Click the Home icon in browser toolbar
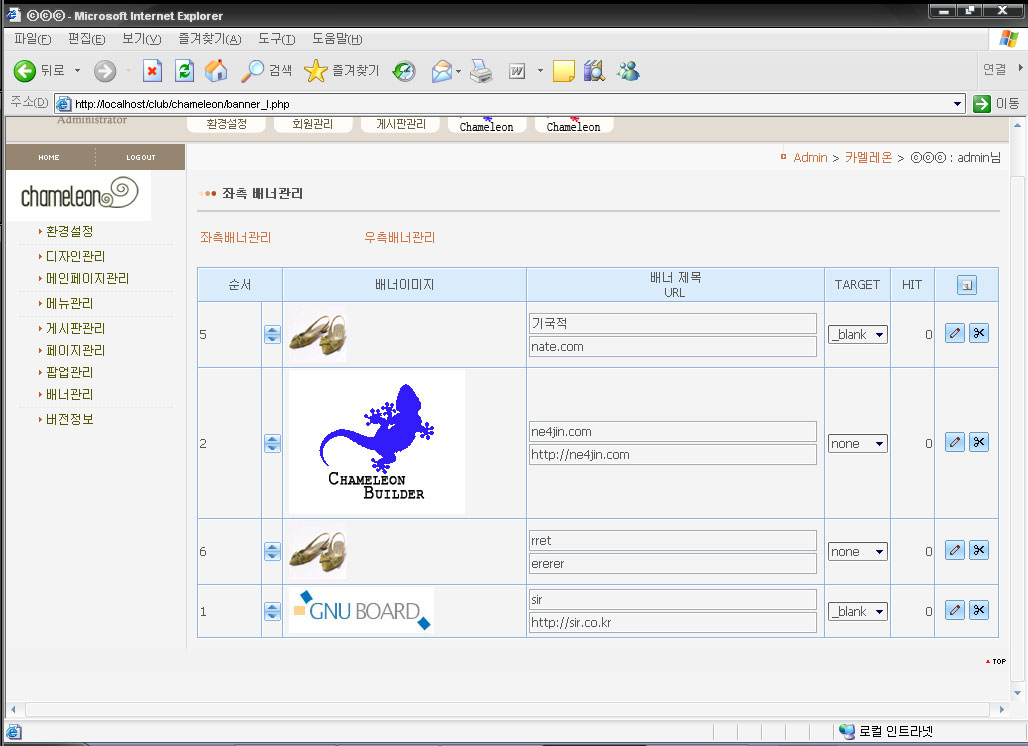The height and width of the screenshot is (746, 1028). coord(215,71)
